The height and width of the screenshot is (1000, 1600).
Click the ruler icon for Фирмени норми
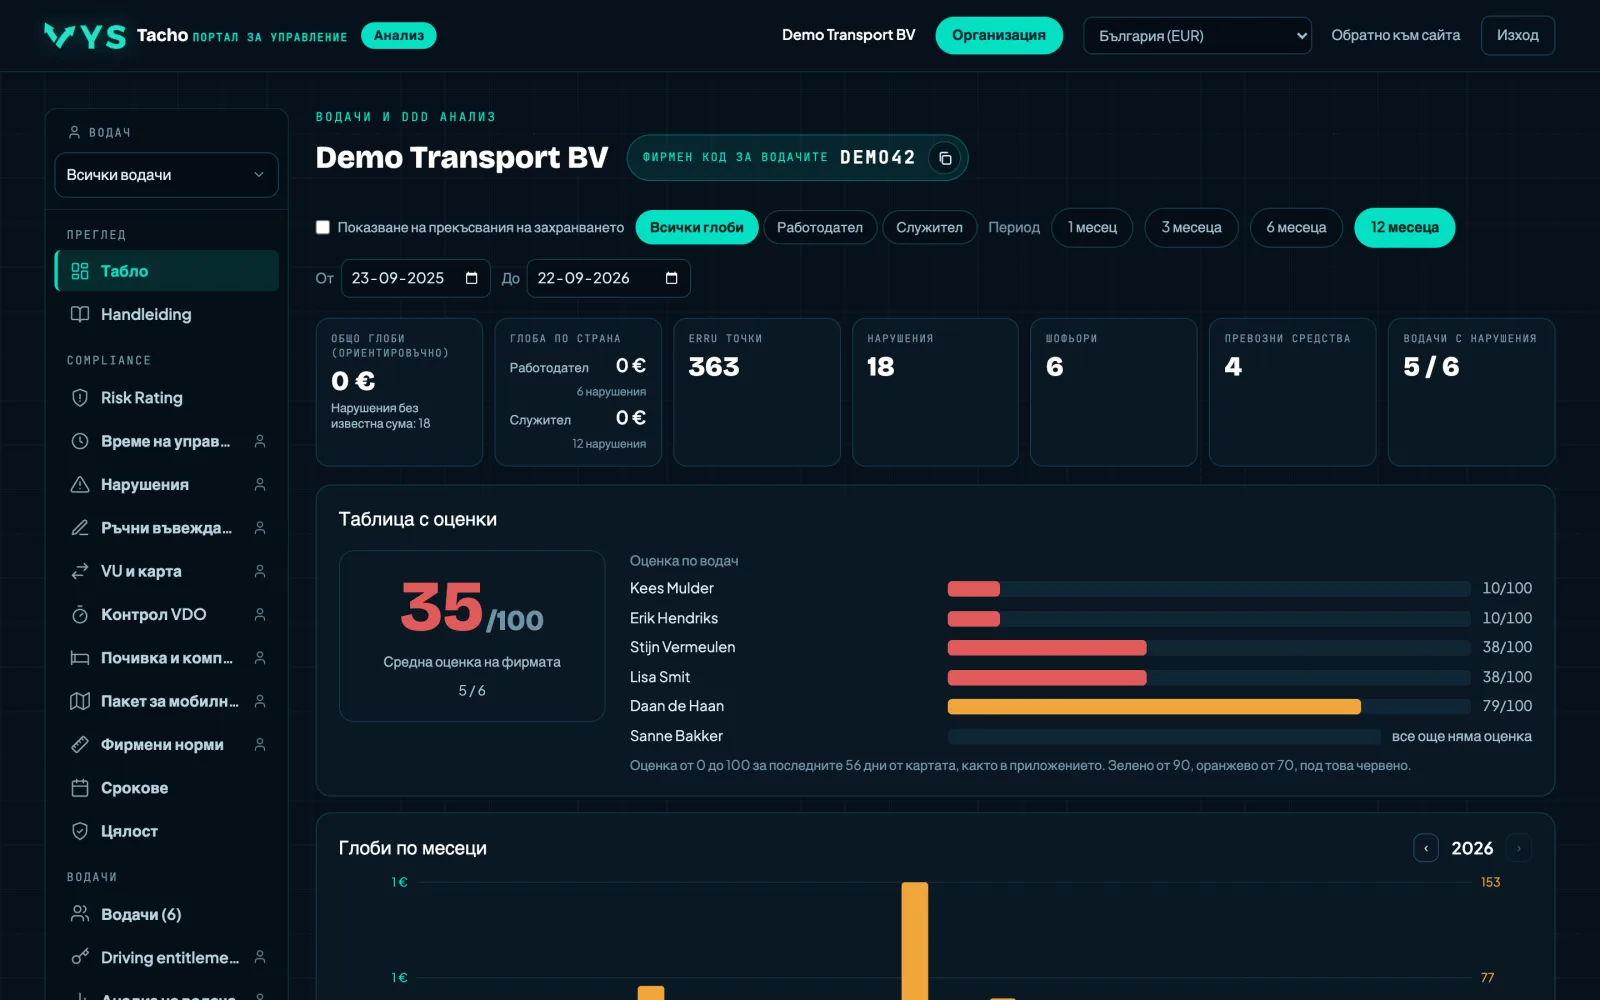(80, 744)
